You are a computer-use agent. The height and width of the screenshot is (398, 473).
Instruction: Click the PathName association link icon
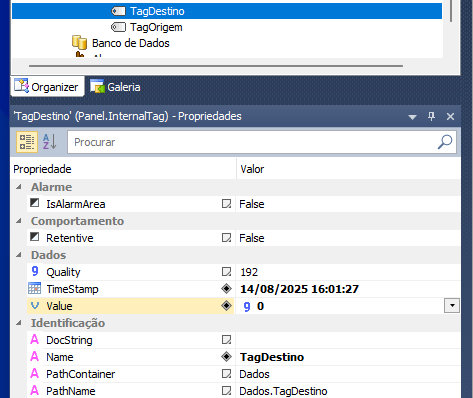pyautogui.click(x=226, y=391)
